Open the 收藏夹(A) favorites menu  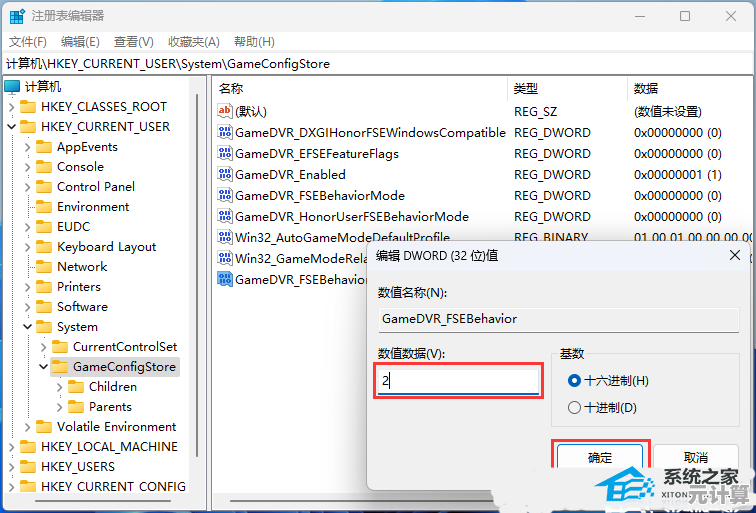click(193, 41)
